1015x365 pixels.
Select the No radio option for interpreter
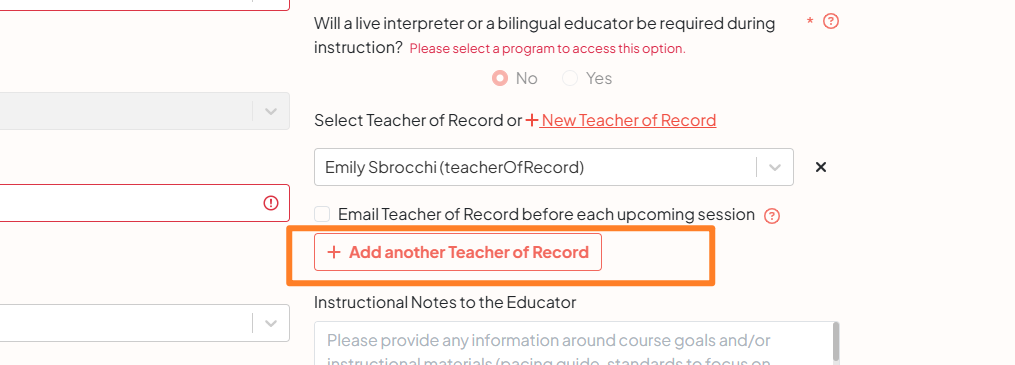click(500, 78)
